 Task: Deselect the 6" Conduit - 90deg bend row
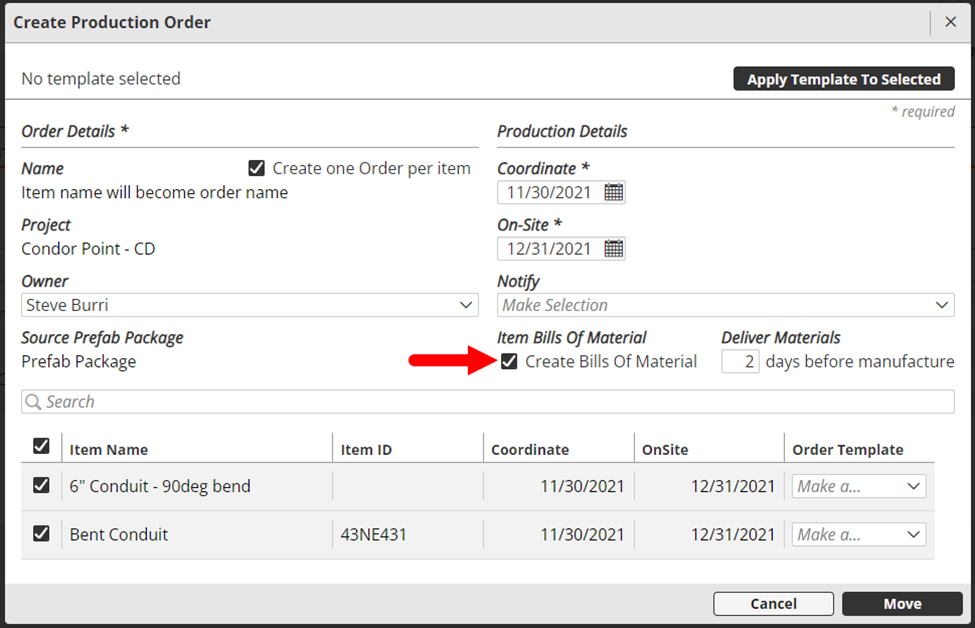pos(41,486)
